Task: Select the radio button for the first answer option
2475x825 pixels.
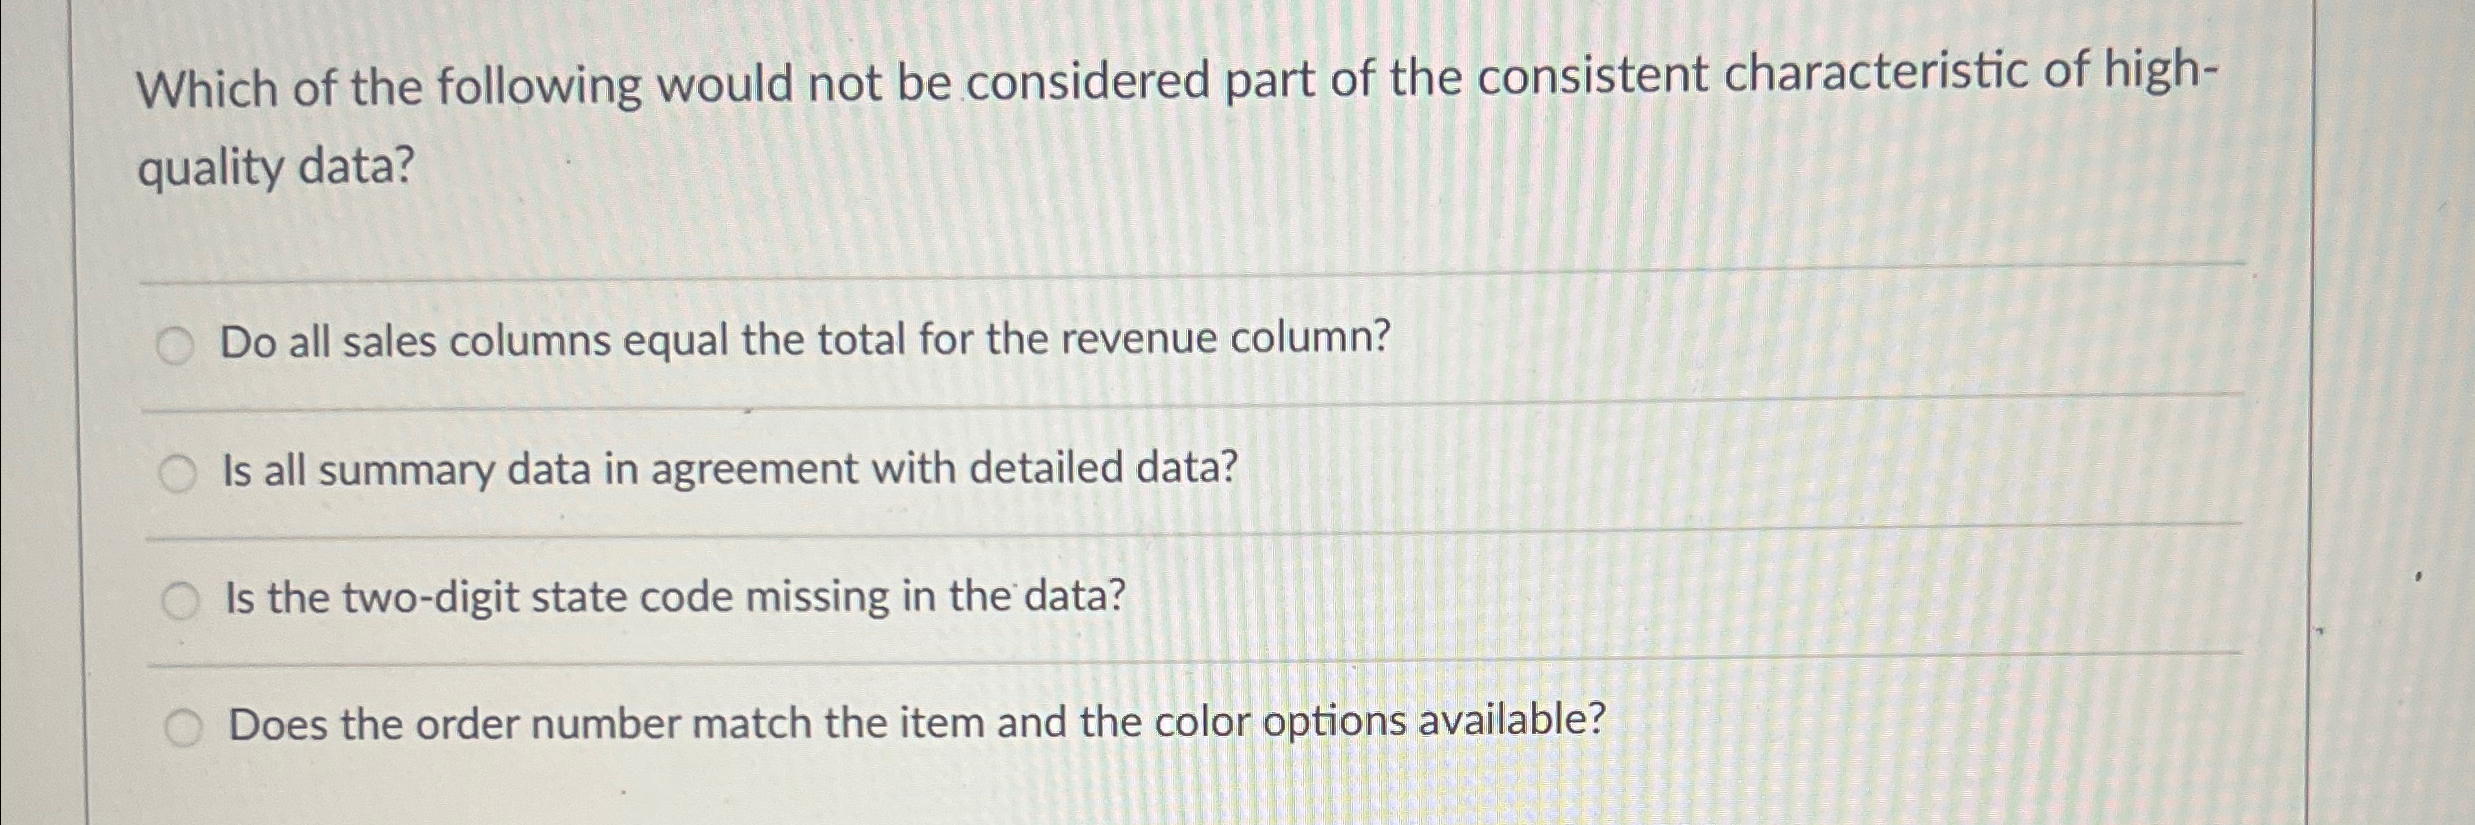Action: coord(178,343)
